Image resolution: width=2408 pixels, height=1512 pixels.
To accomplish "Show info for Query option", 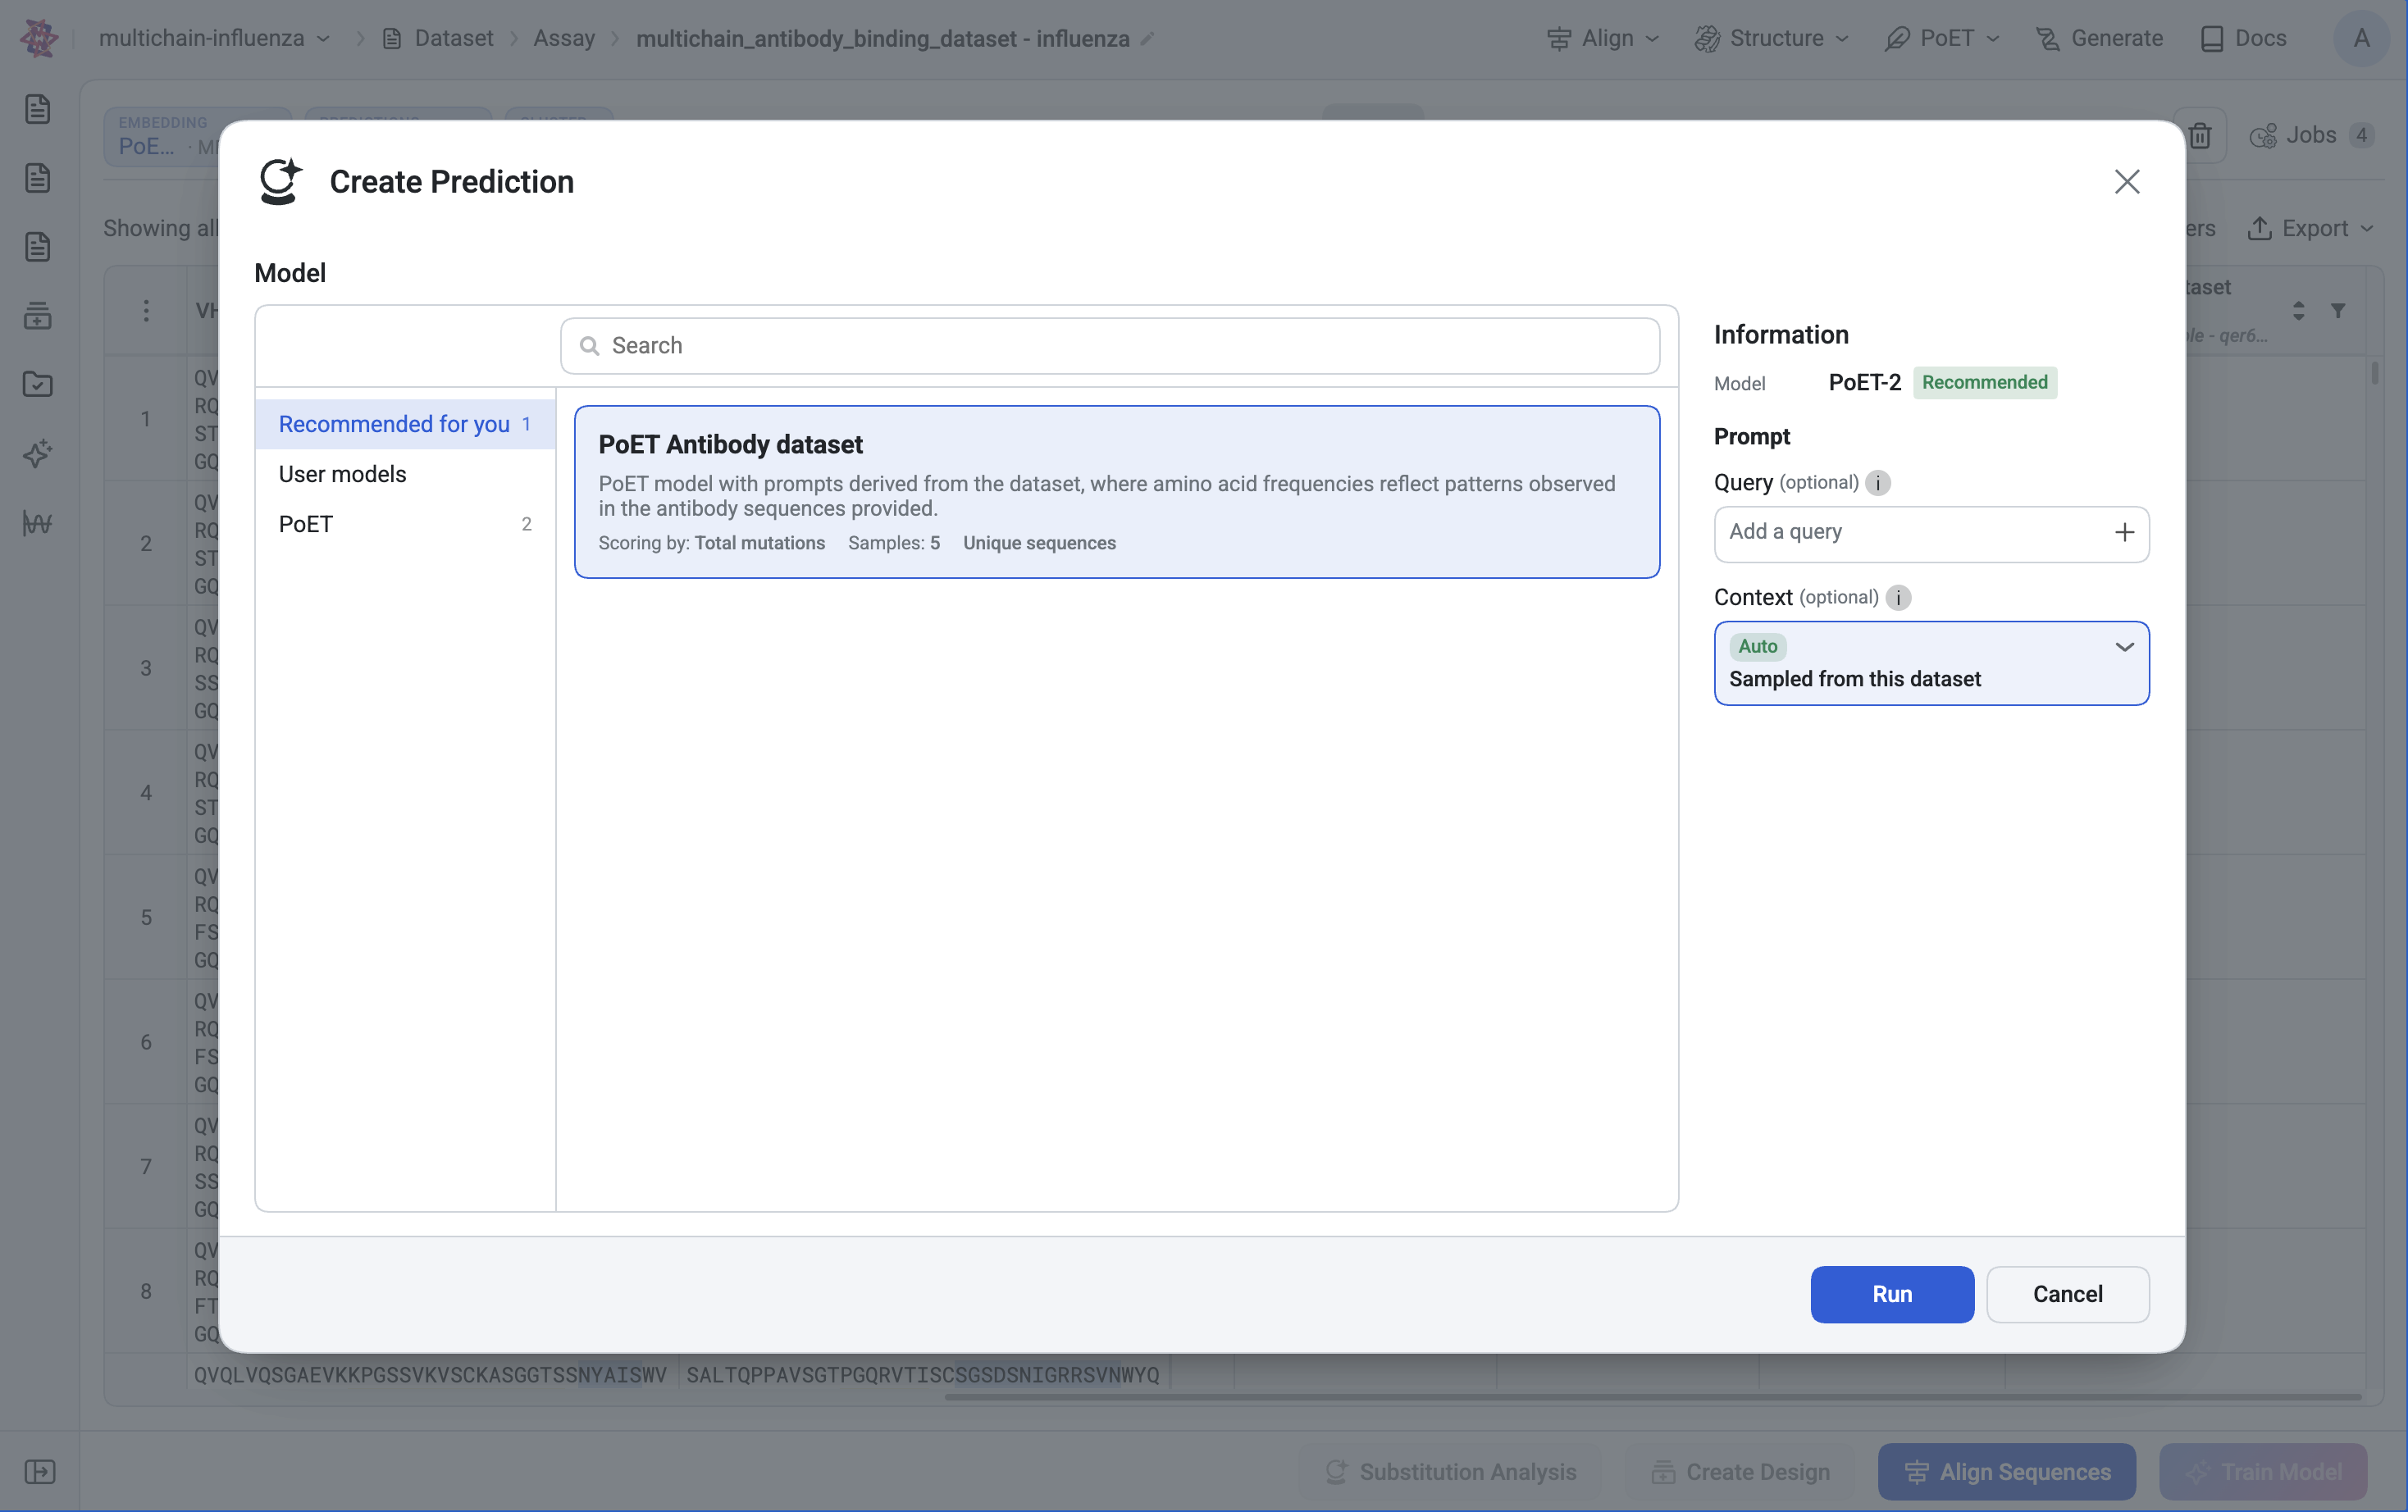I will tap(1877, 483).
